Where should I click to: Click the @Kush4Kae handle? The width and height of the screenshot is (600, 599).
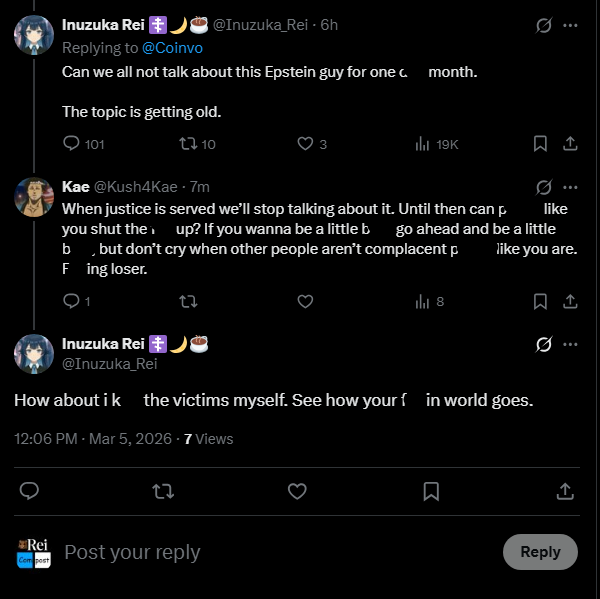pos(135,187)
